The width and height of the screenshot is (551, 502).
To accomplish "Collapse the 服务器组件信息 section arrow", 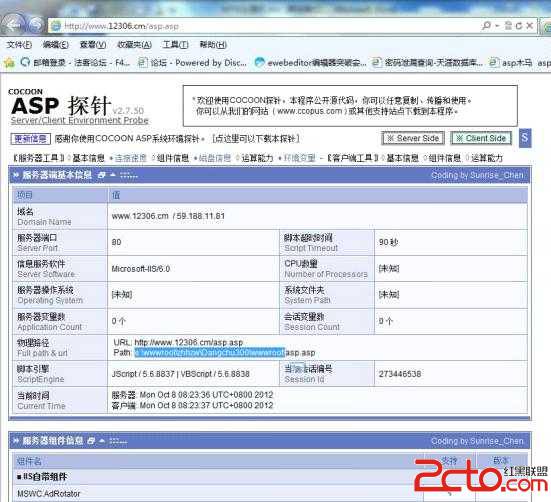I will [x=102, y=441].
